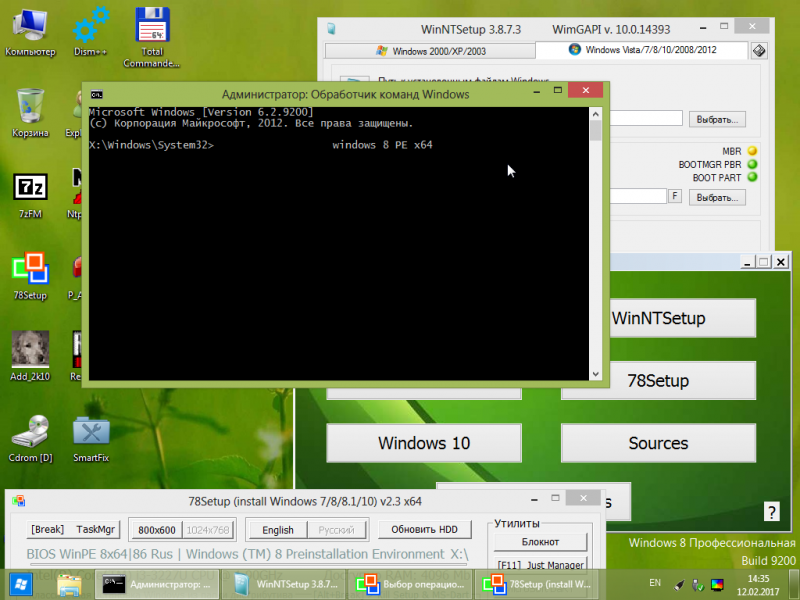Screen dimensions: 800x600
Task: Switch to Выбор операцио... taskbar item
Action: click(411, 584)
